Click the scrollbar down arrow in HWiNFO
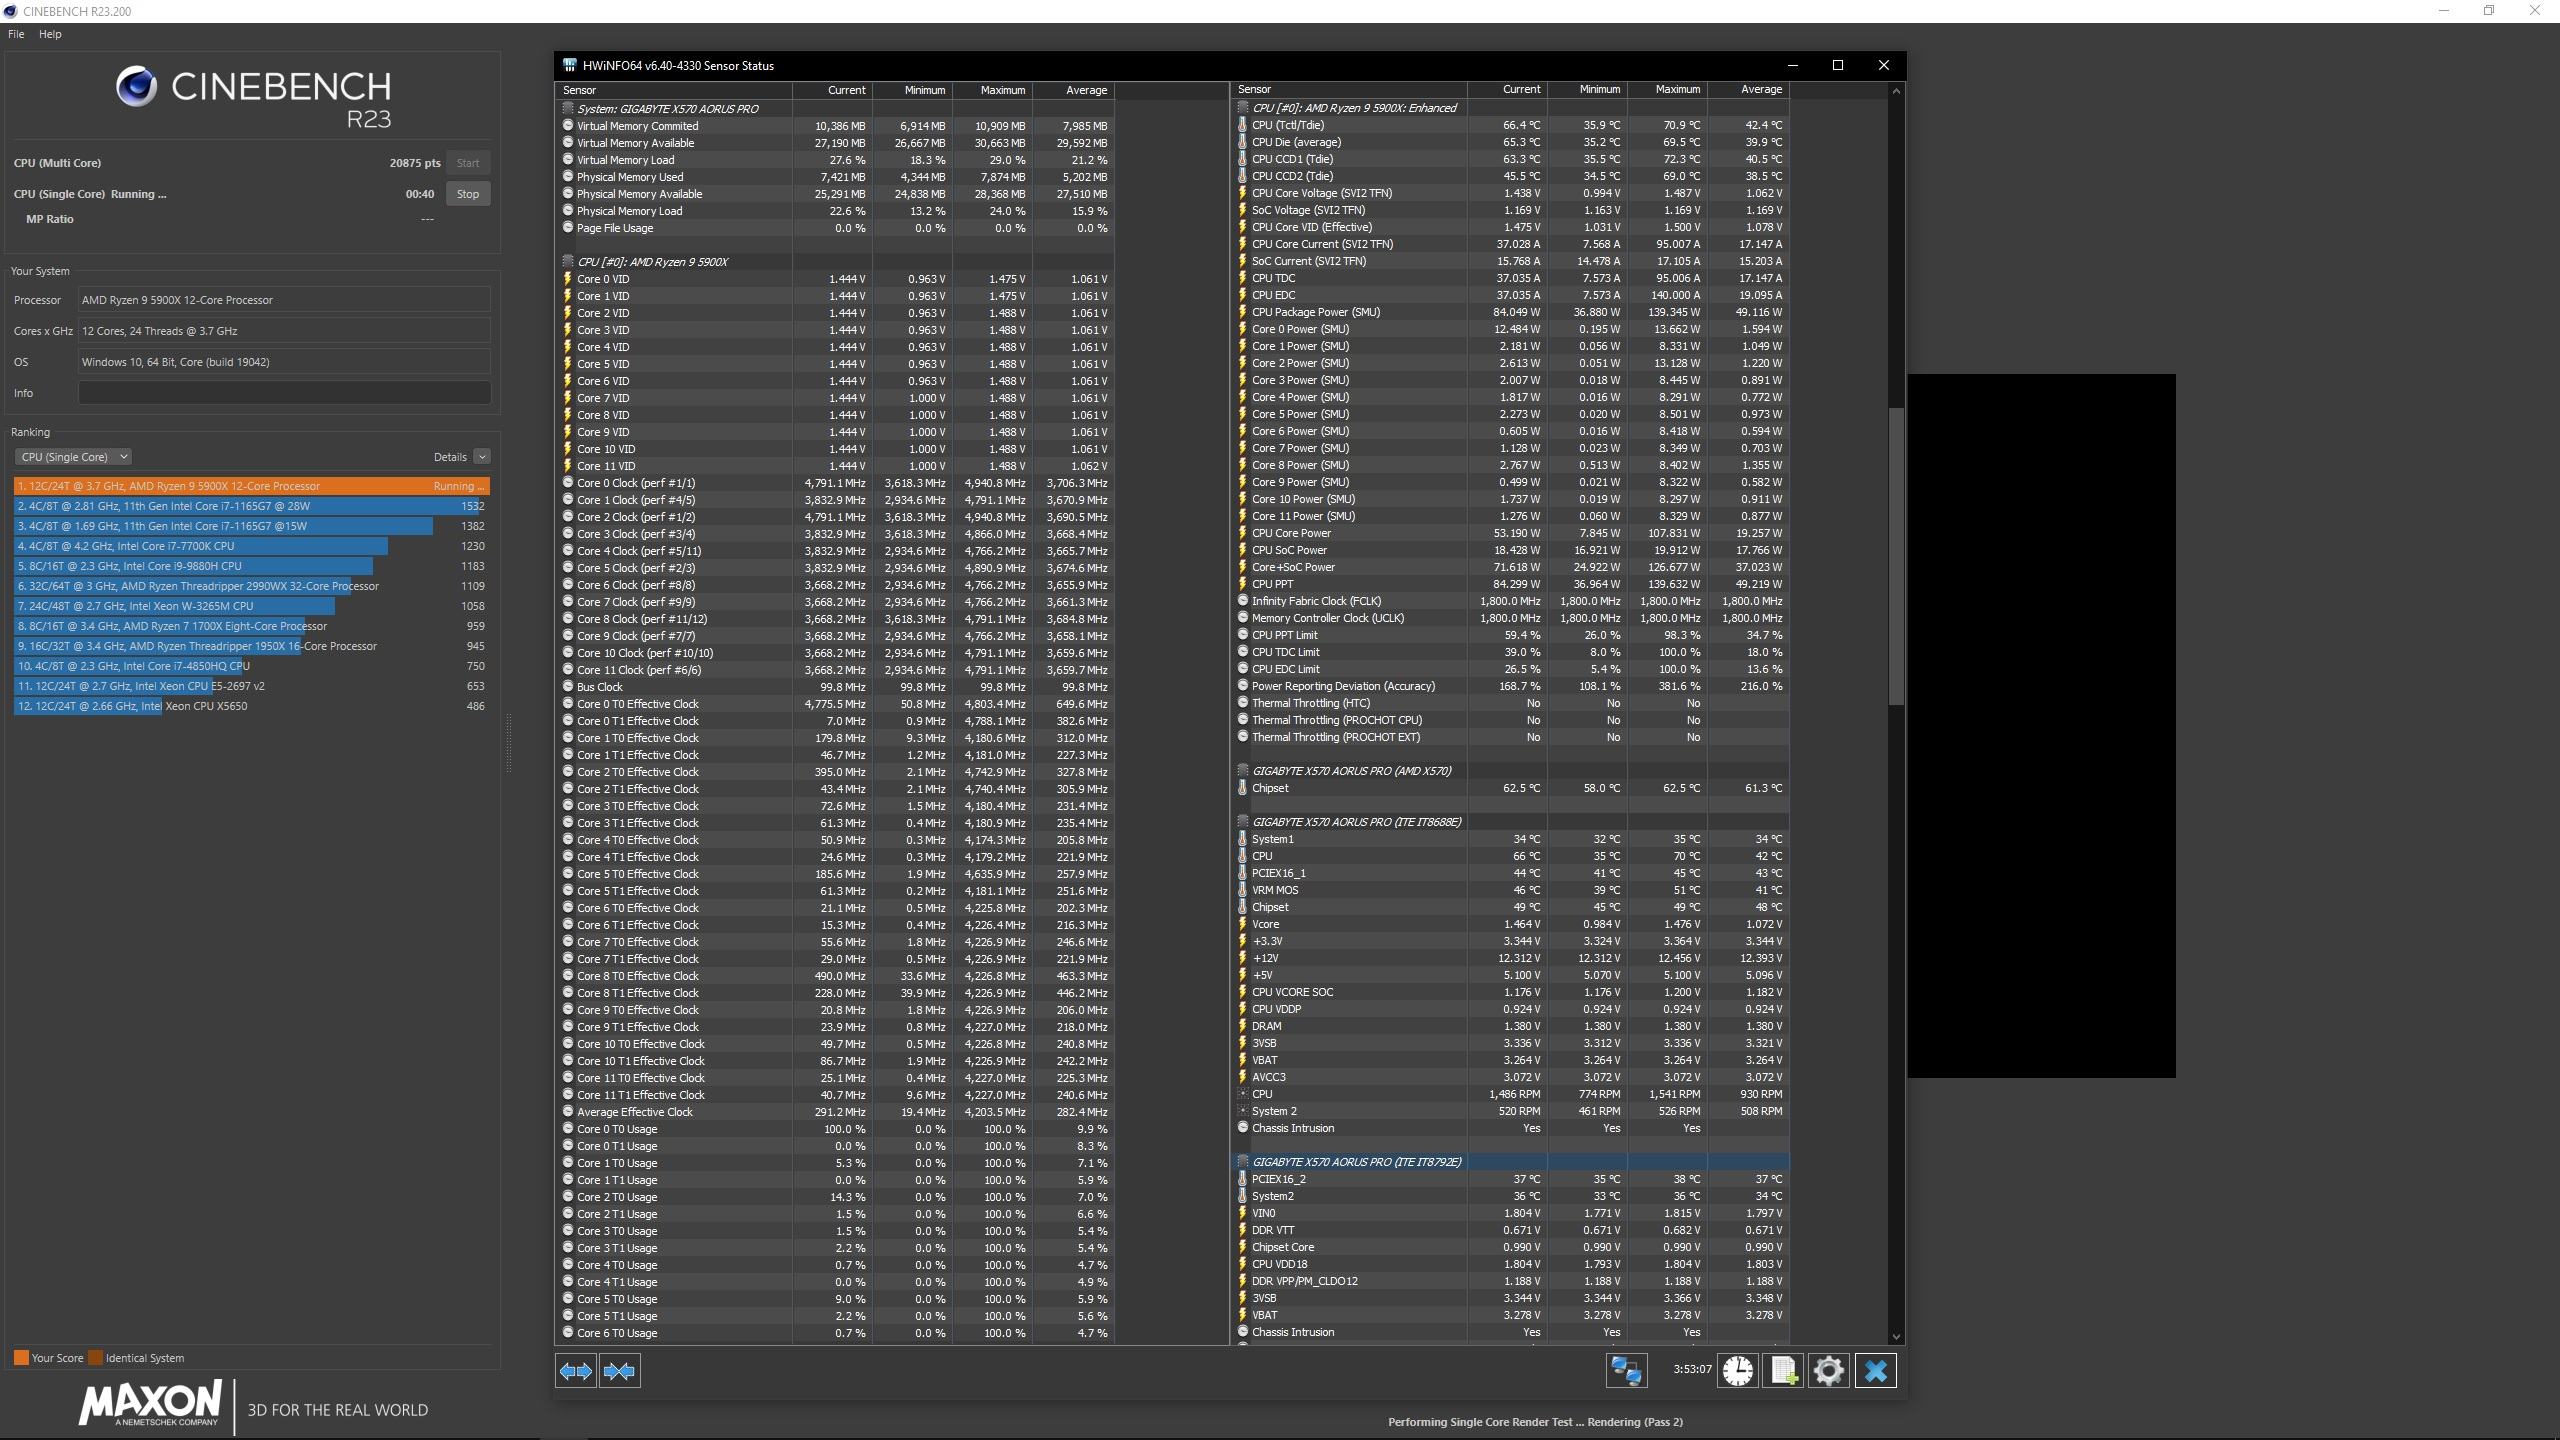This screenshot has width=2560, height=1440. (1896, 1337)
